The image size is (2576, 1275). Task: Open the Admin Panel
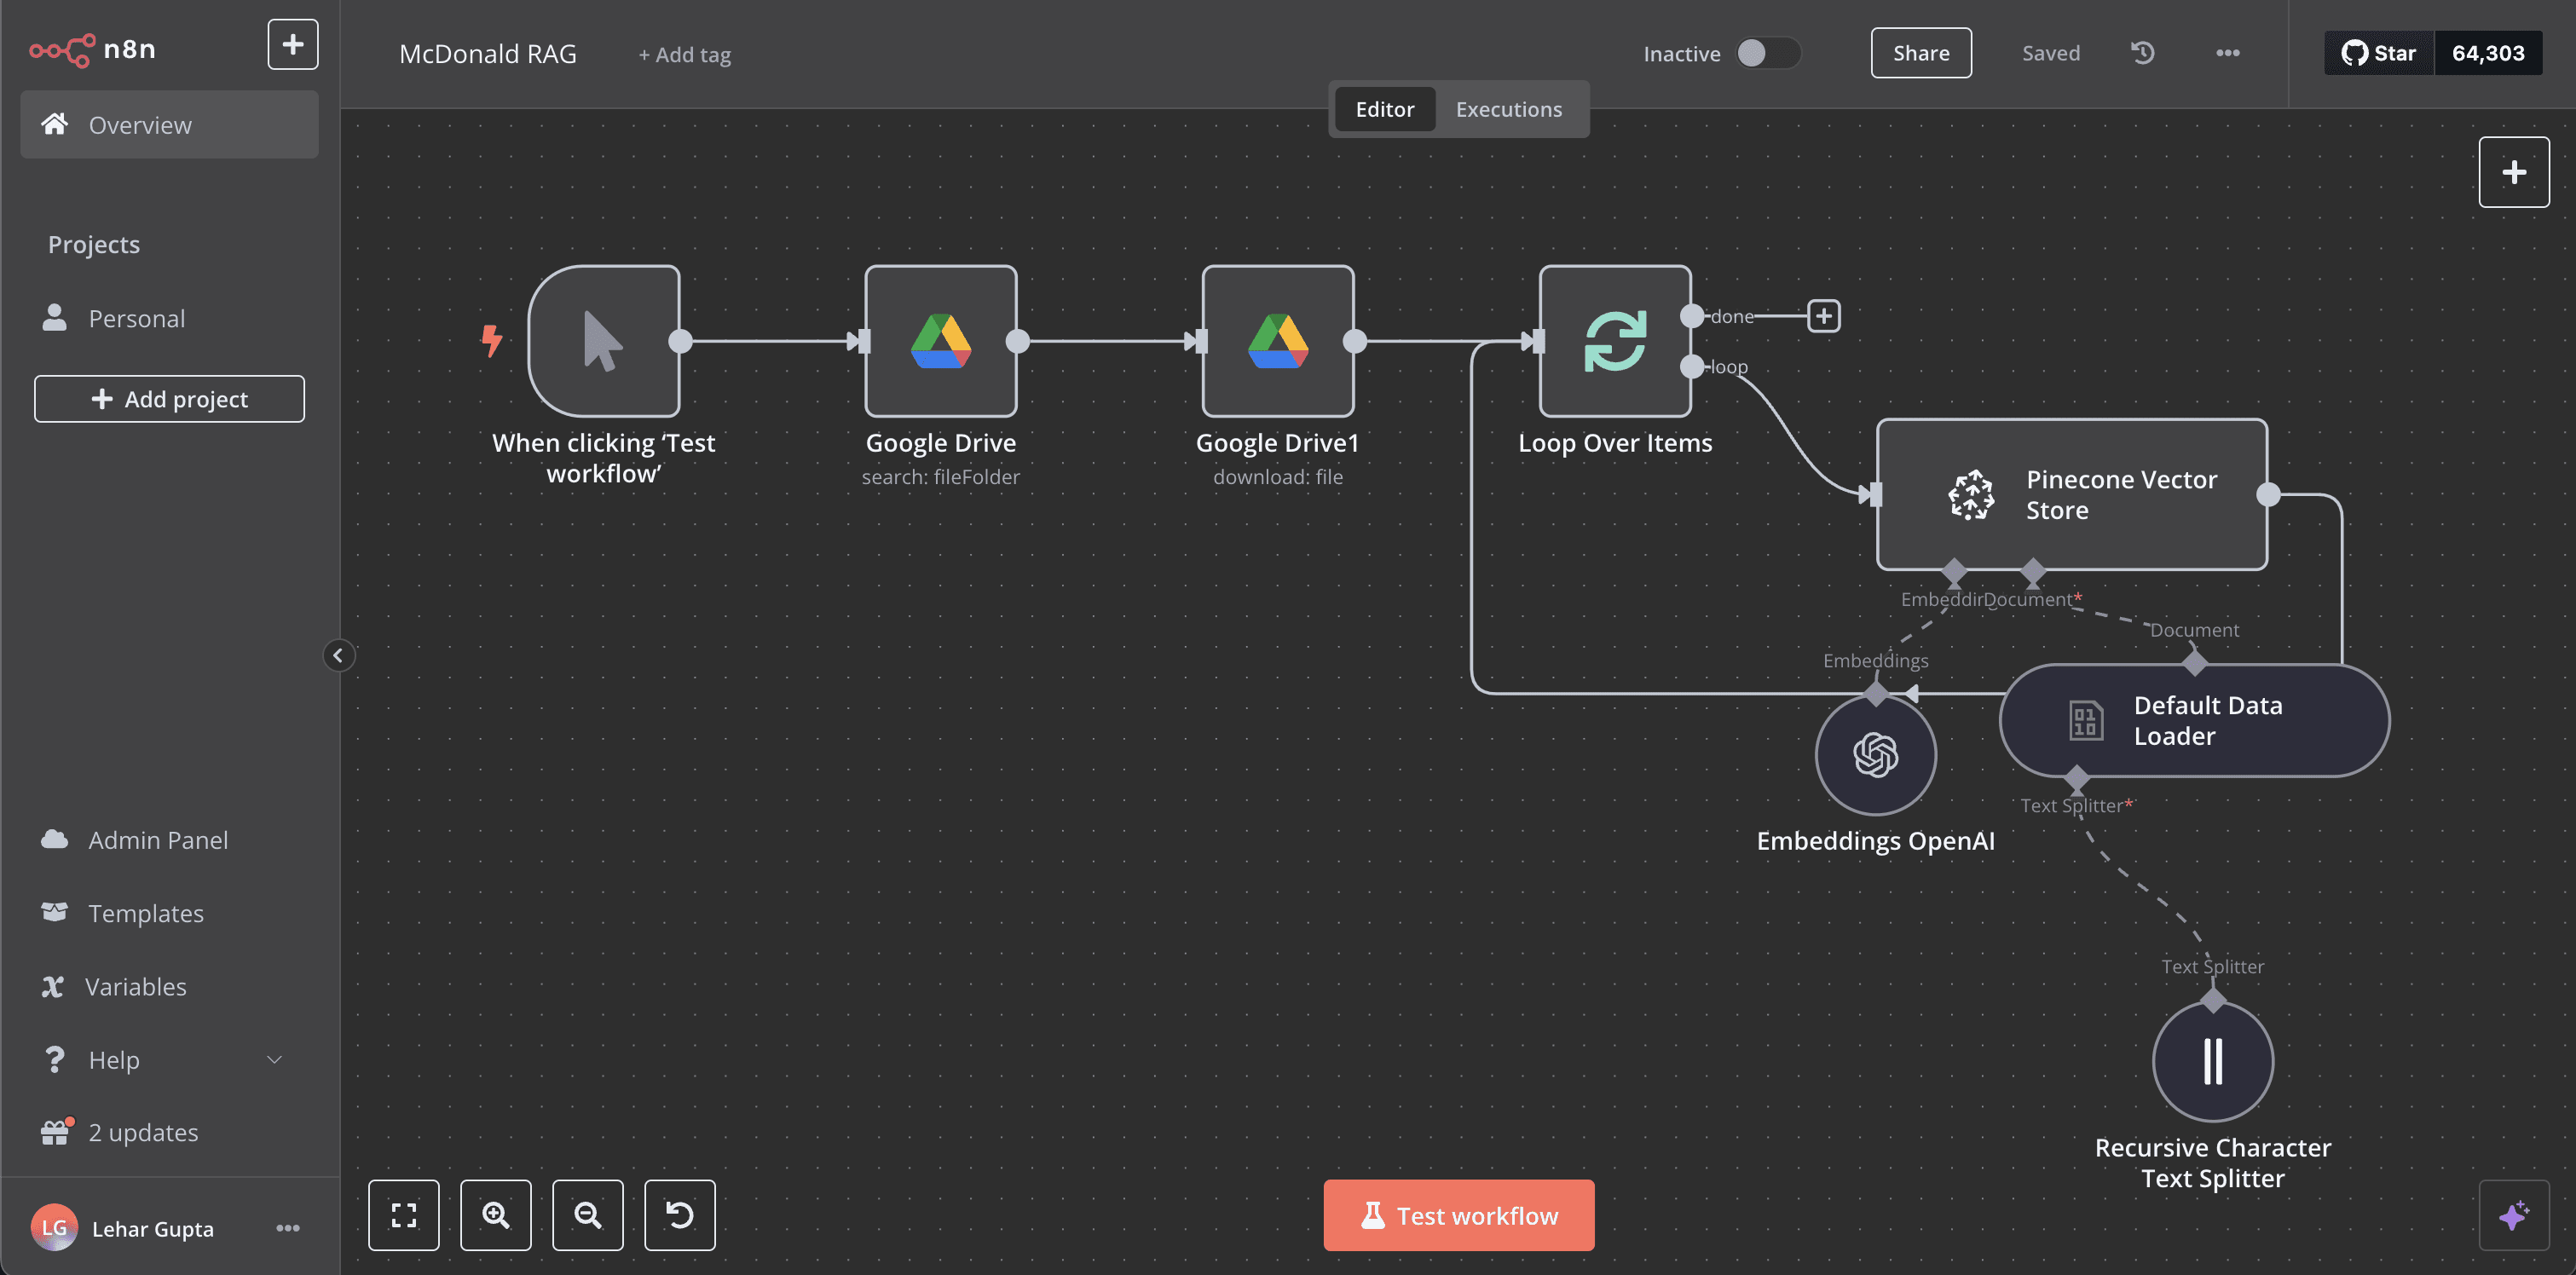[x=169, y=840]
